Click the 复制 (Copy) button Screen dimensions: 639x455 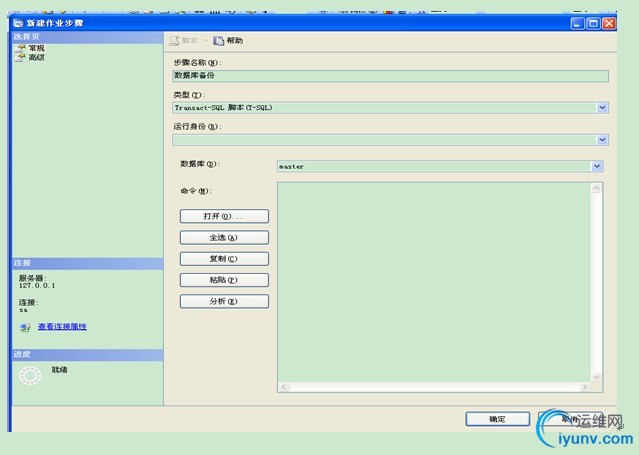tap(224, 258)
